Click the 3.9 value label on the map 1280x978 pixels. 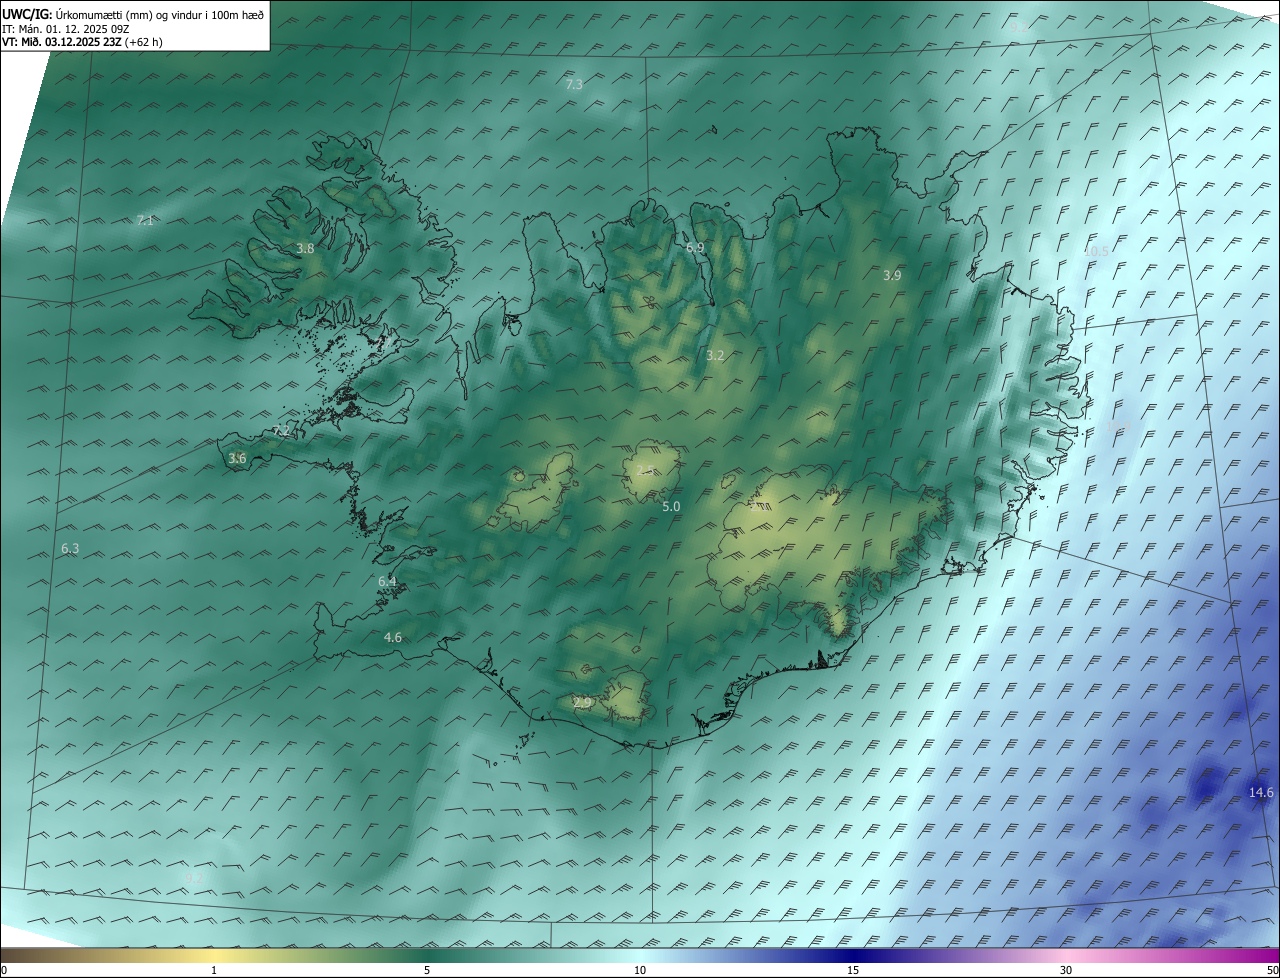click(x=892, y=275)
